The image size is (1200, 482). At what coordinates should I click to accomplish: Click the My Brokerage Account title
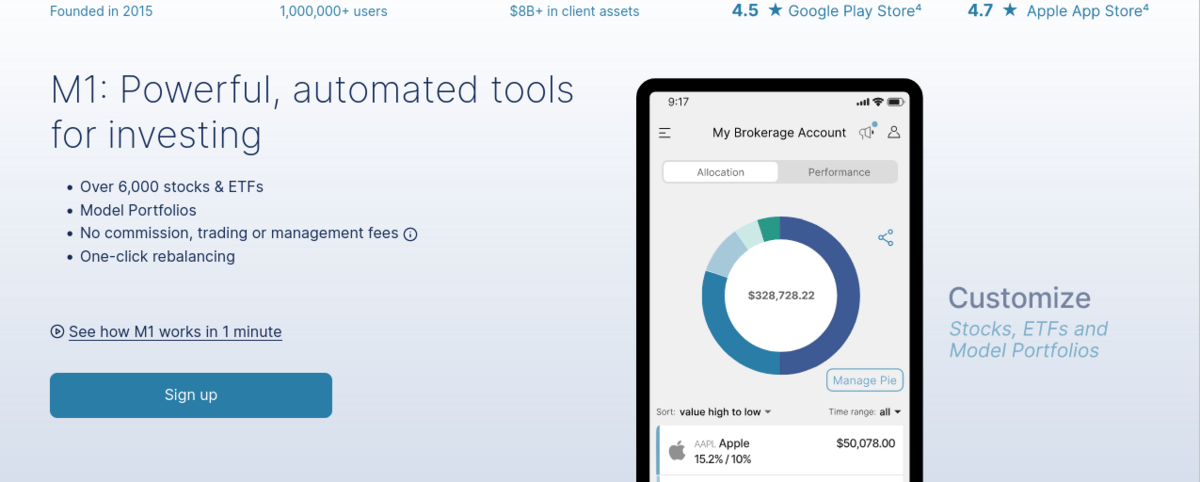(x=779, y=132)
